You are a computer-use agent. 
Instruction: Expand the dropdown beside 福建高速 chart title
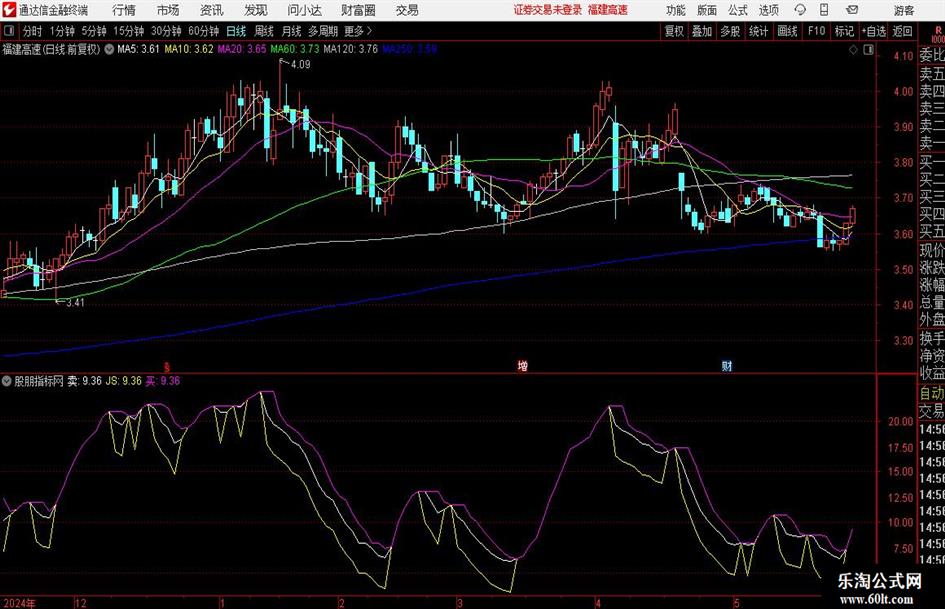coord(109,49)
